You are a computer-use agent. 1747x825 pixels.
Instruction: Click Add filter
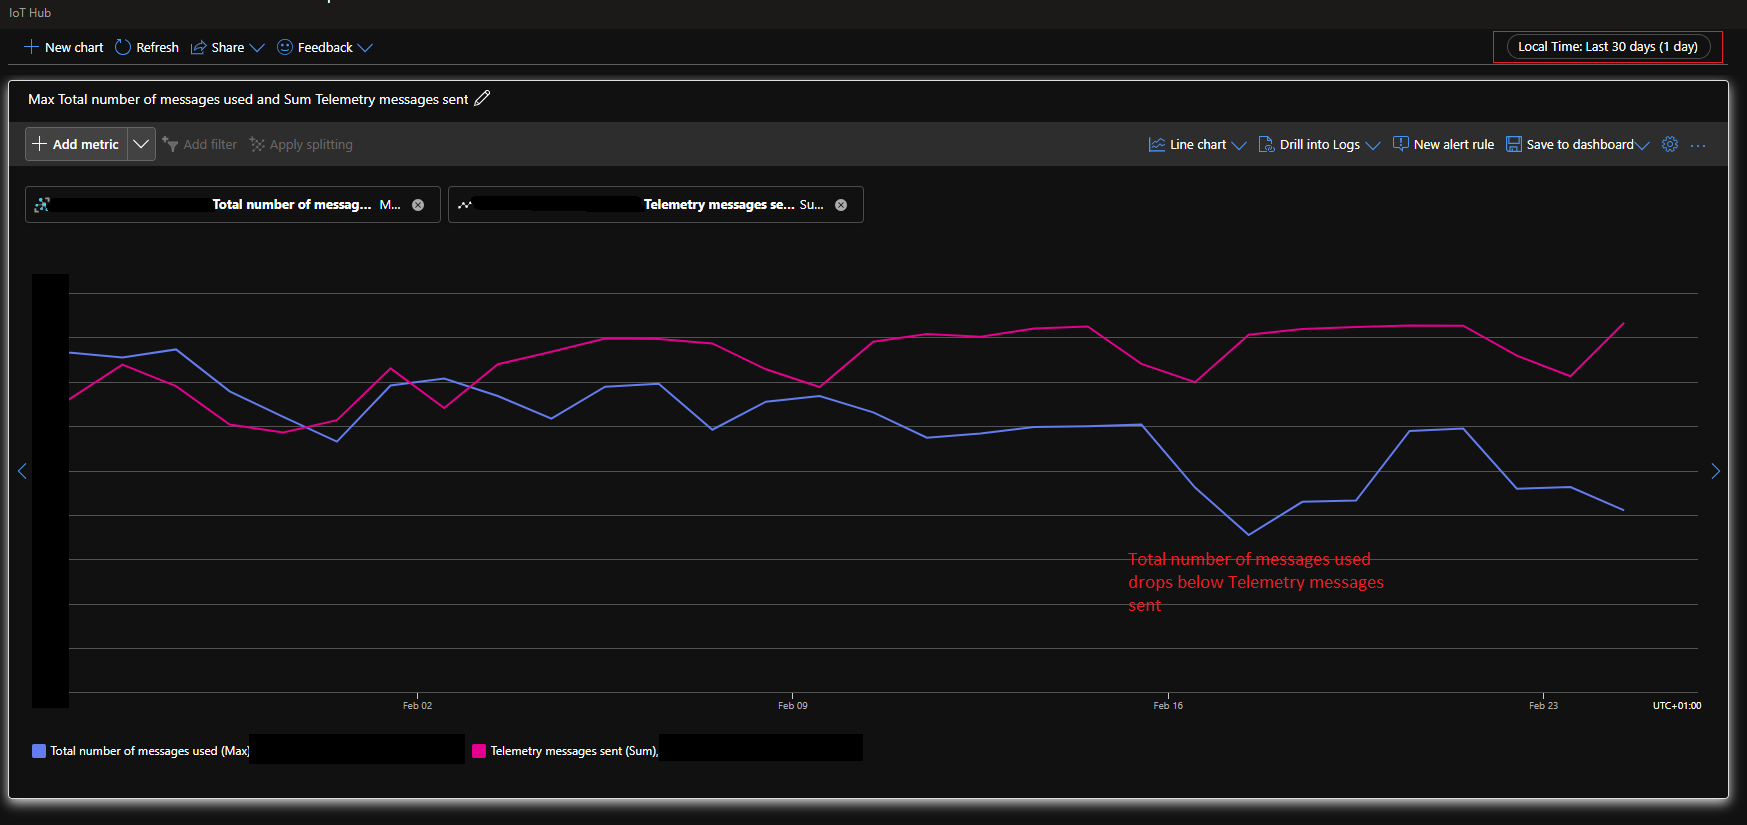click(x=200, y=144)
